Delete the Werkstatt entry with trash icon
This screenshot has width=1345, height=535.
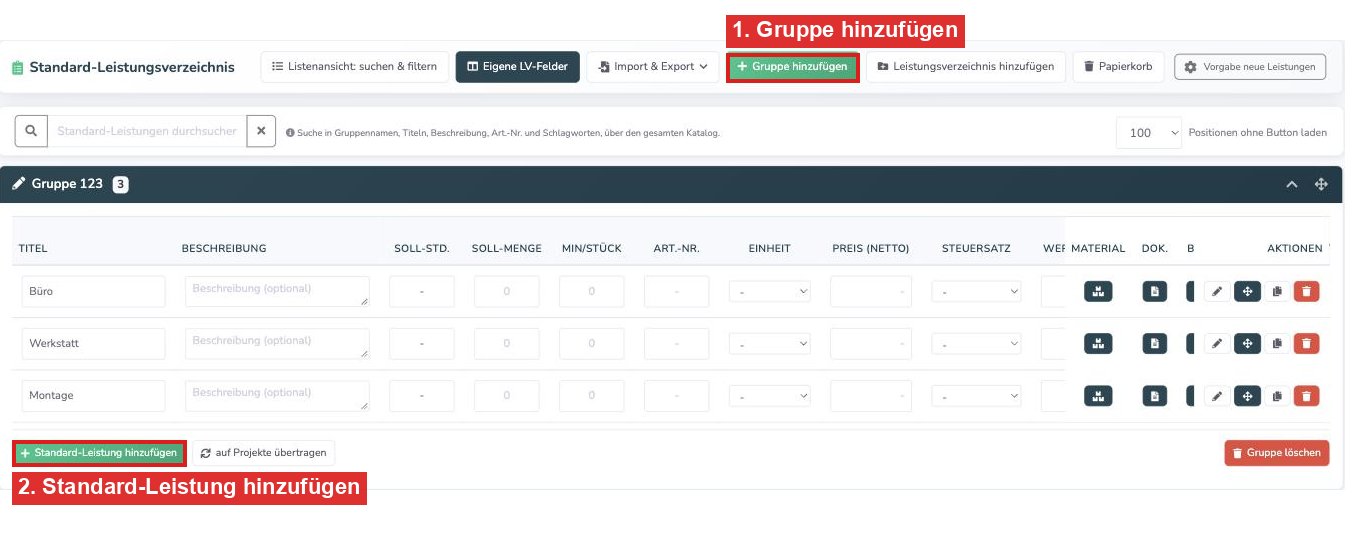click(x=1306, y=343)
